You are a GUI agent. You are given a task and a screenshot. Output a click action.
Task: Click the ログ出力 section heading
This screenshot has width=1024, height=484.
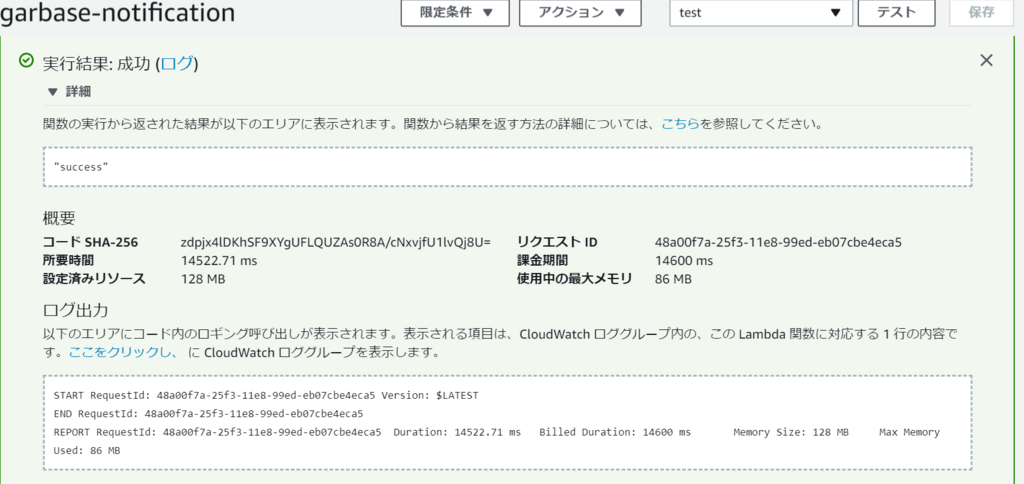(75, 310)
